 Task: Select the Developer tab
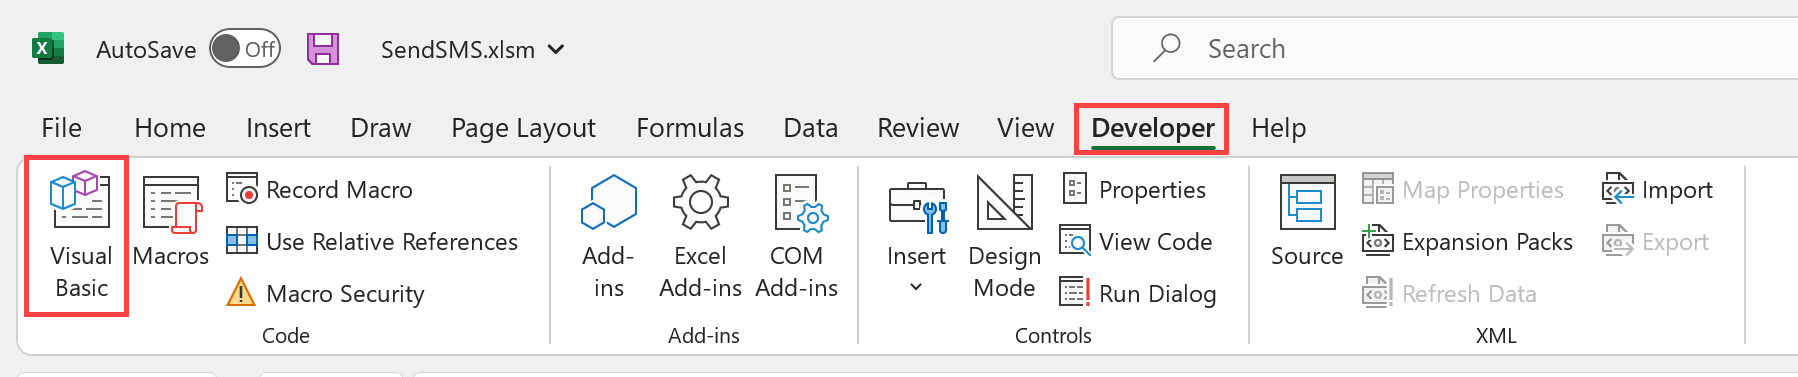pyautogui.click(x=1152, y=128)
